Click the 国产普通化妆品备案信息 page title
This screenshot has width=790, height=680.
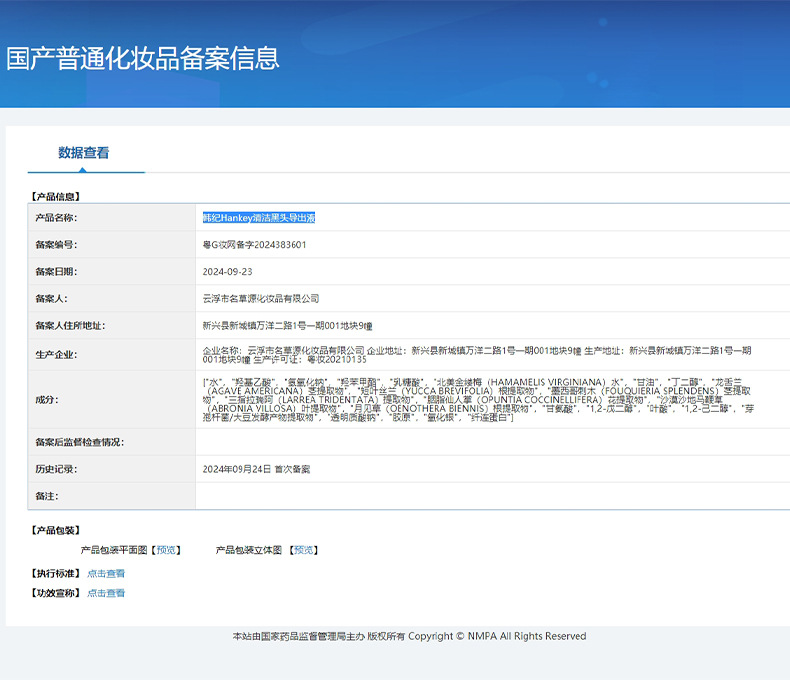coord(143,58)
